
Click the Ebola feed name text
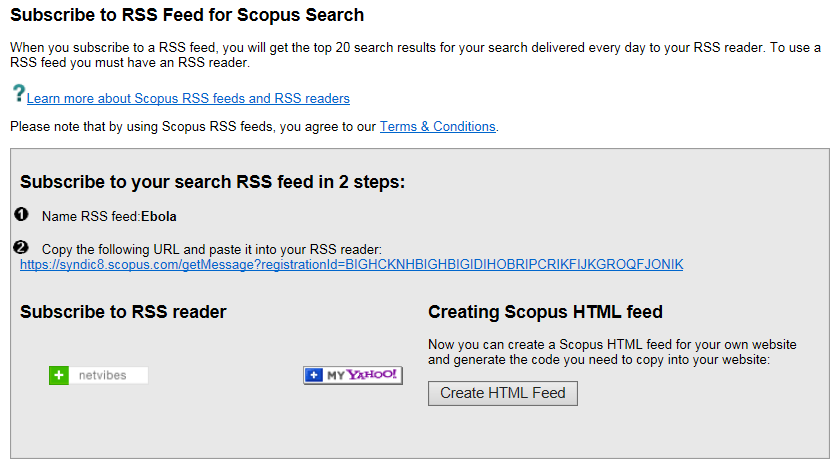[159, 216]
